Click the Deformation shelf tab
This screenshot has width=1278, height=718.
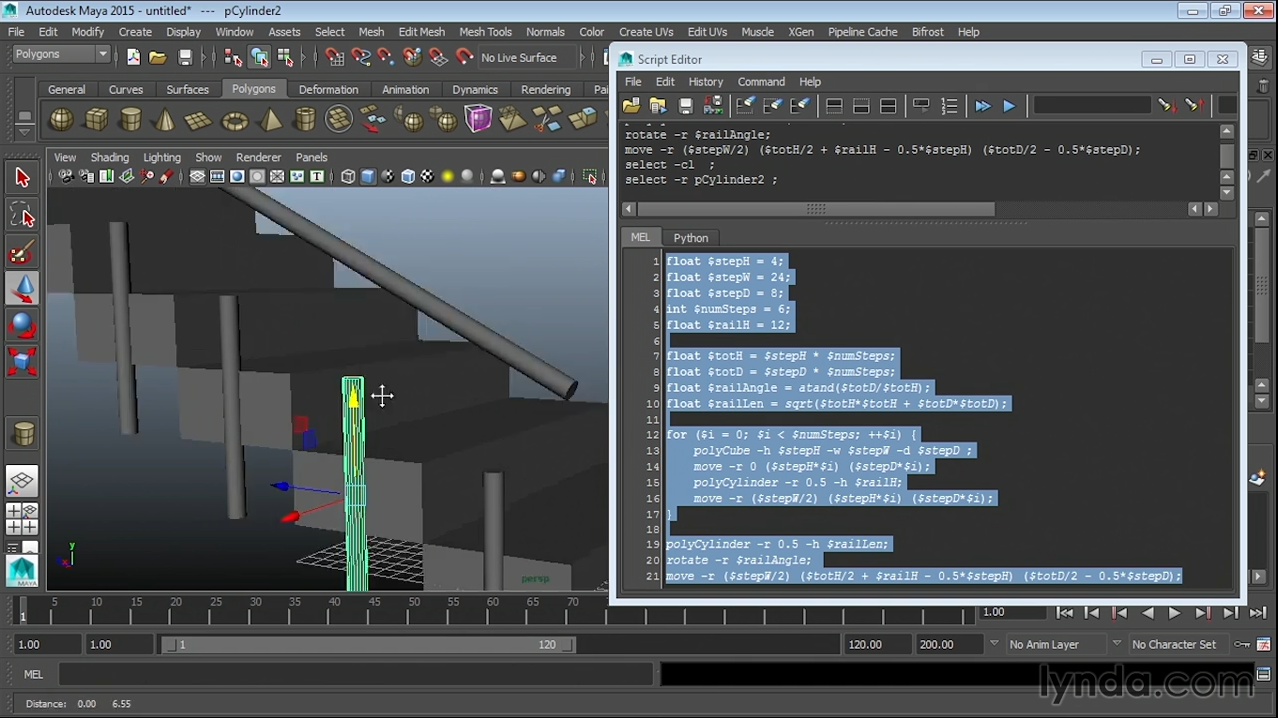coord(328,89)
